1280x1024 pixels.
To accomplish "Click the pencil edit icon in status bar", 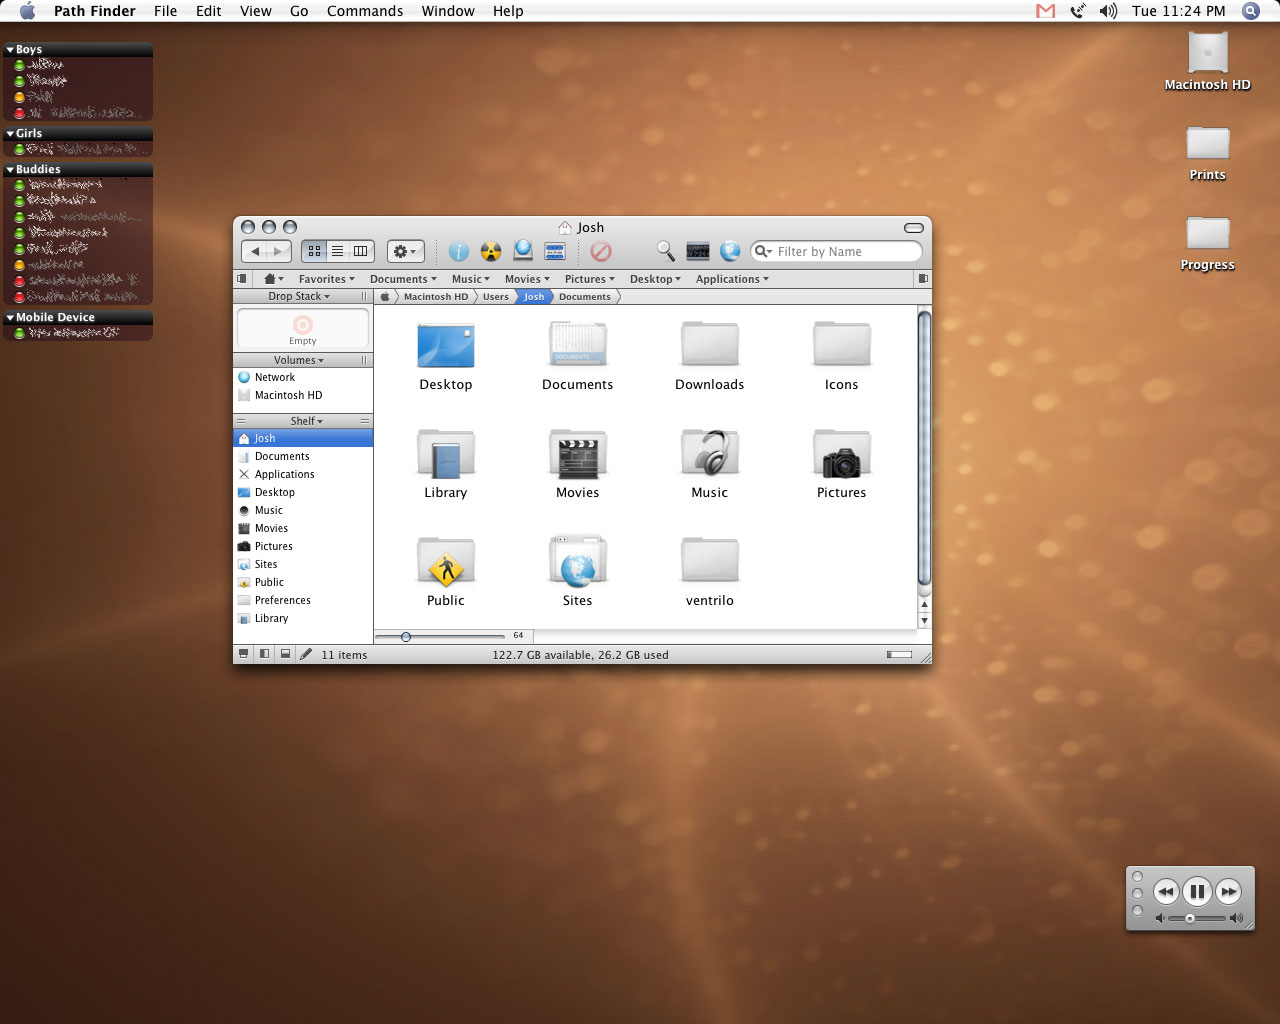I will tap(306, 654).
